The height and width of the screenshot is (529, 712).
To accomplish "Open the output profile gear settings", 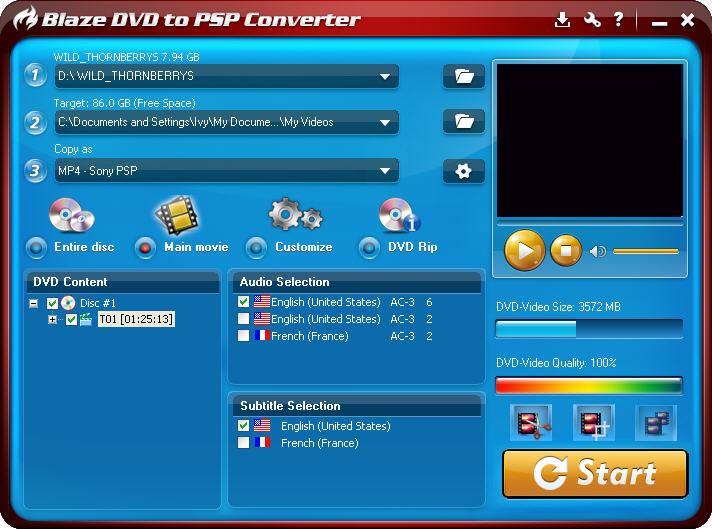I will click(463, 171).
